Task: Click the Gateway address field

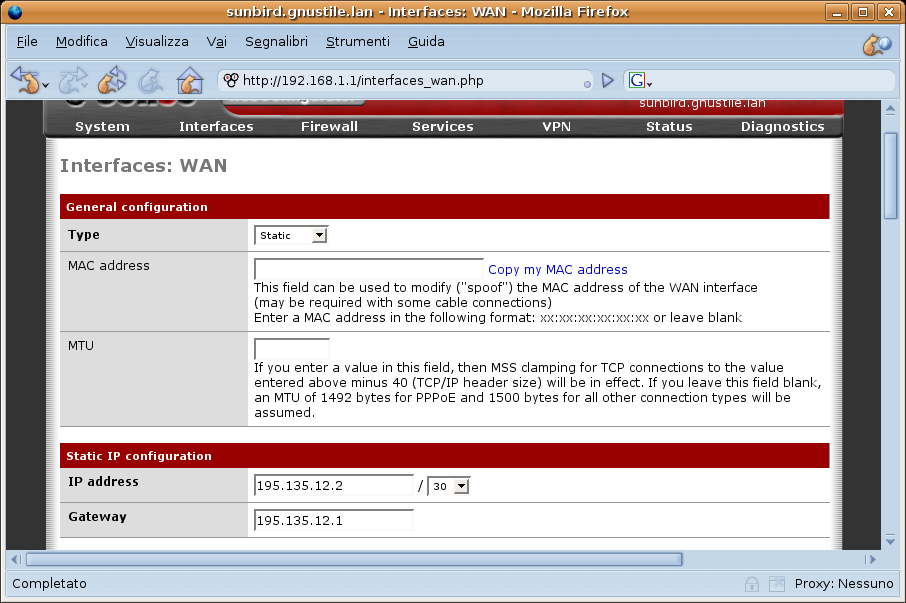Action: click(x=334, y=520)
